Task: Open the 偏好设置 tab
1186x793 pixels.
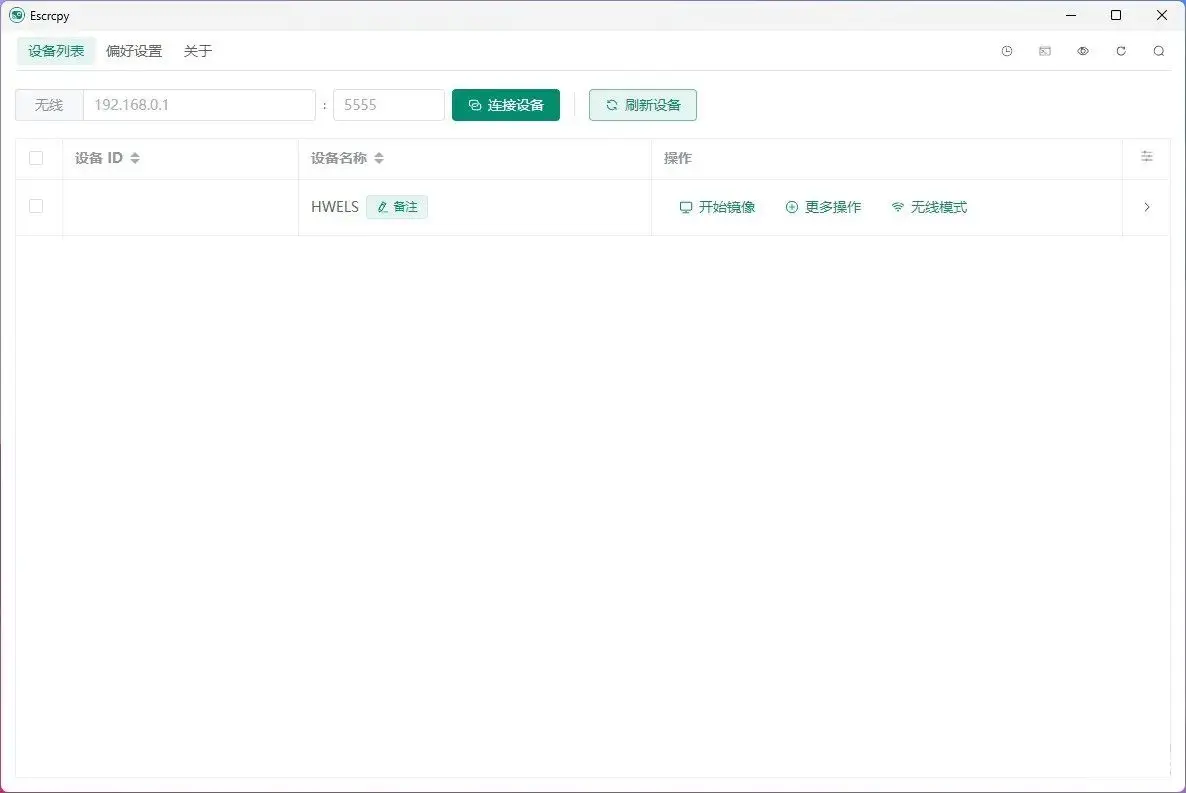Action: coord(134,51)
